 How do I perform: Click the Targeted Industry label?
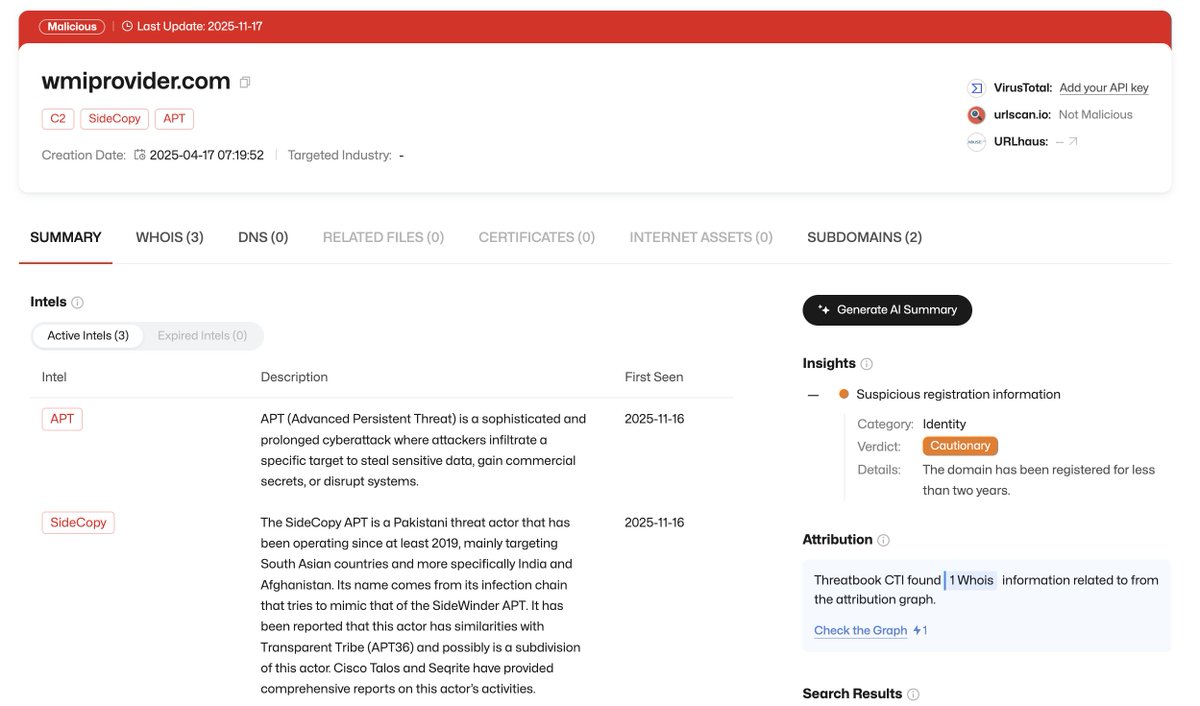click(x=338, y=155)
